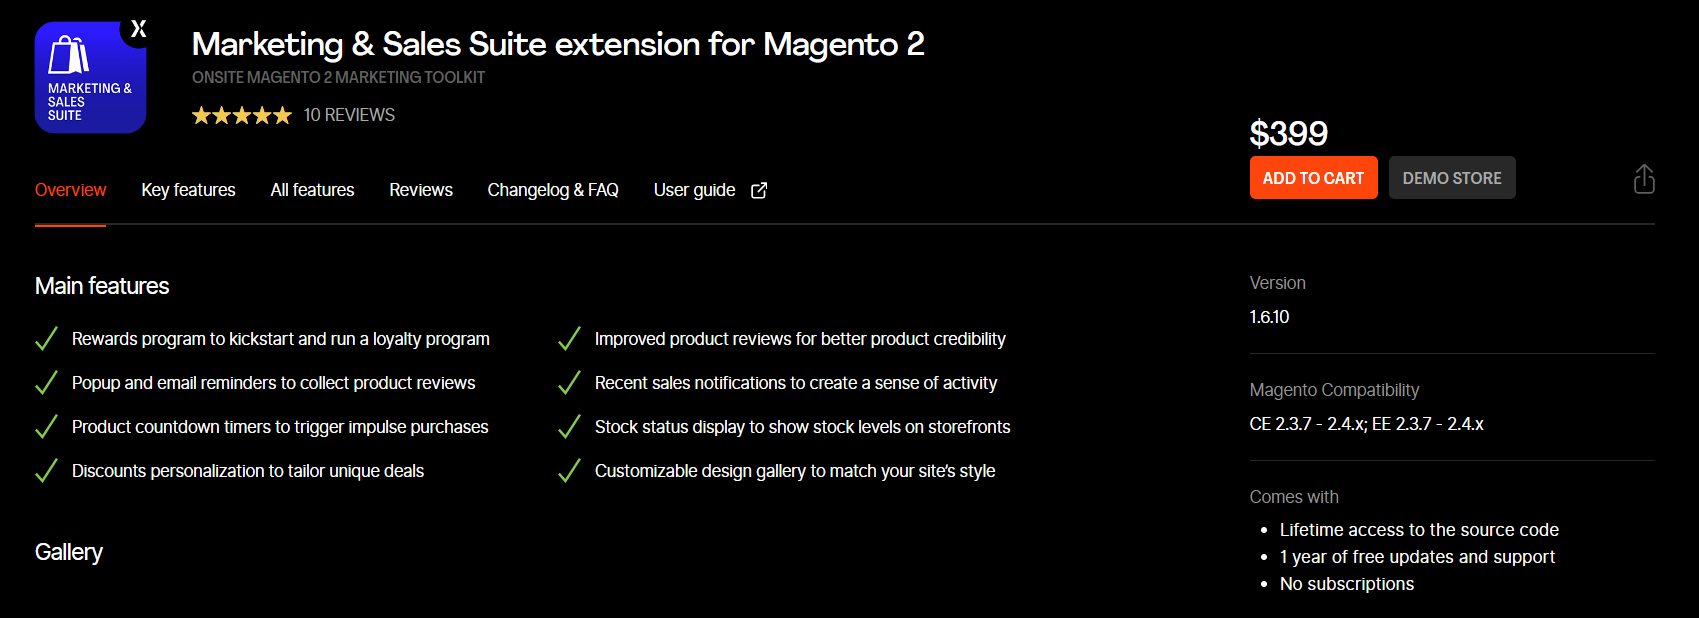Click the $399 price text
Screen dimensions: 1699x618
pos(1288,132)
